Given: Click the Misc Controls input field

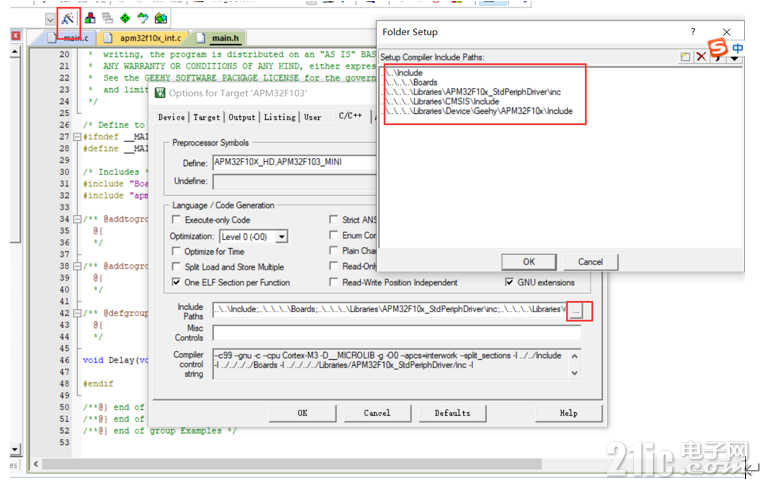Looking at the screenshot, I should tap(396, 332).
